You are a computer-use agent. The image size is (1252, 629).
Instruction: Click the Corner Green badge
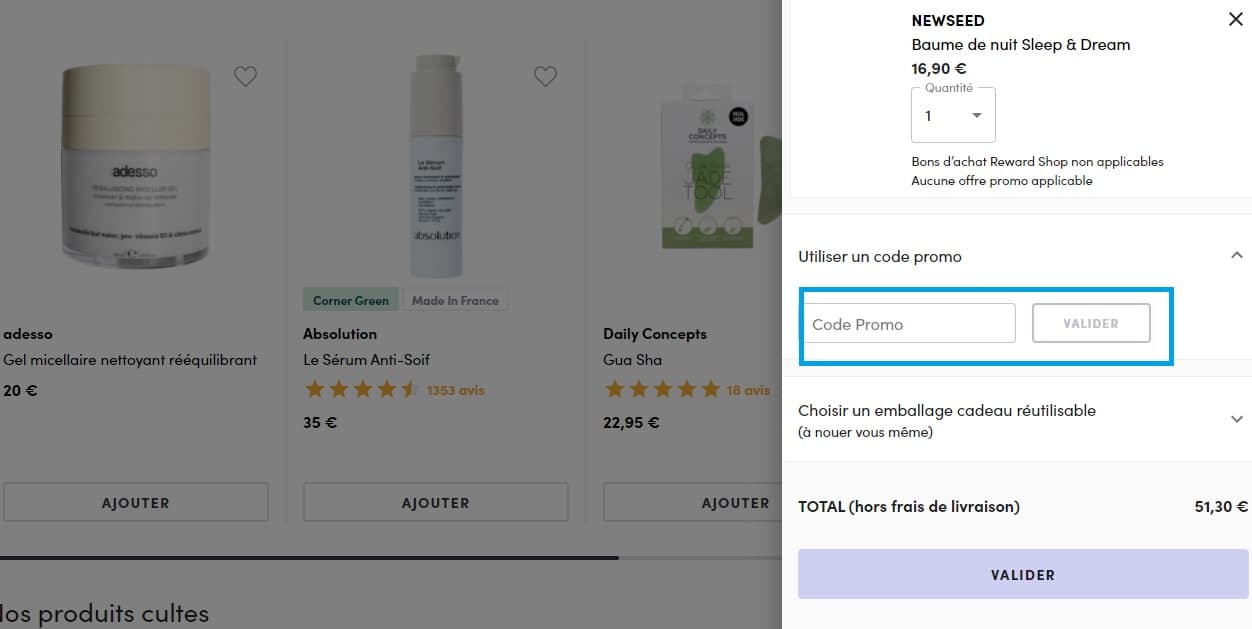[350, 299]
